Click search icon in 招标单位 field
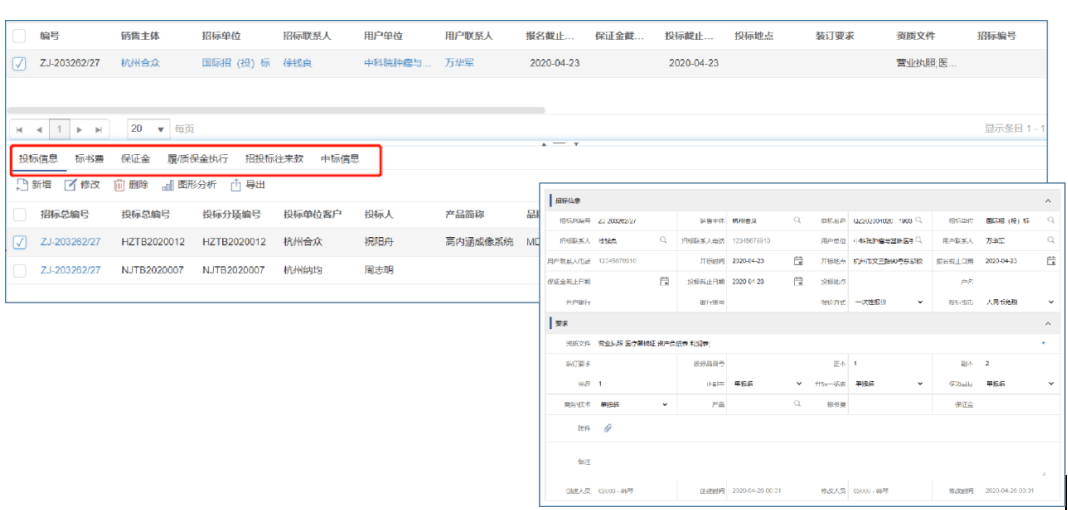Viewport: 1068px width, 510px height. point(1051,221)
